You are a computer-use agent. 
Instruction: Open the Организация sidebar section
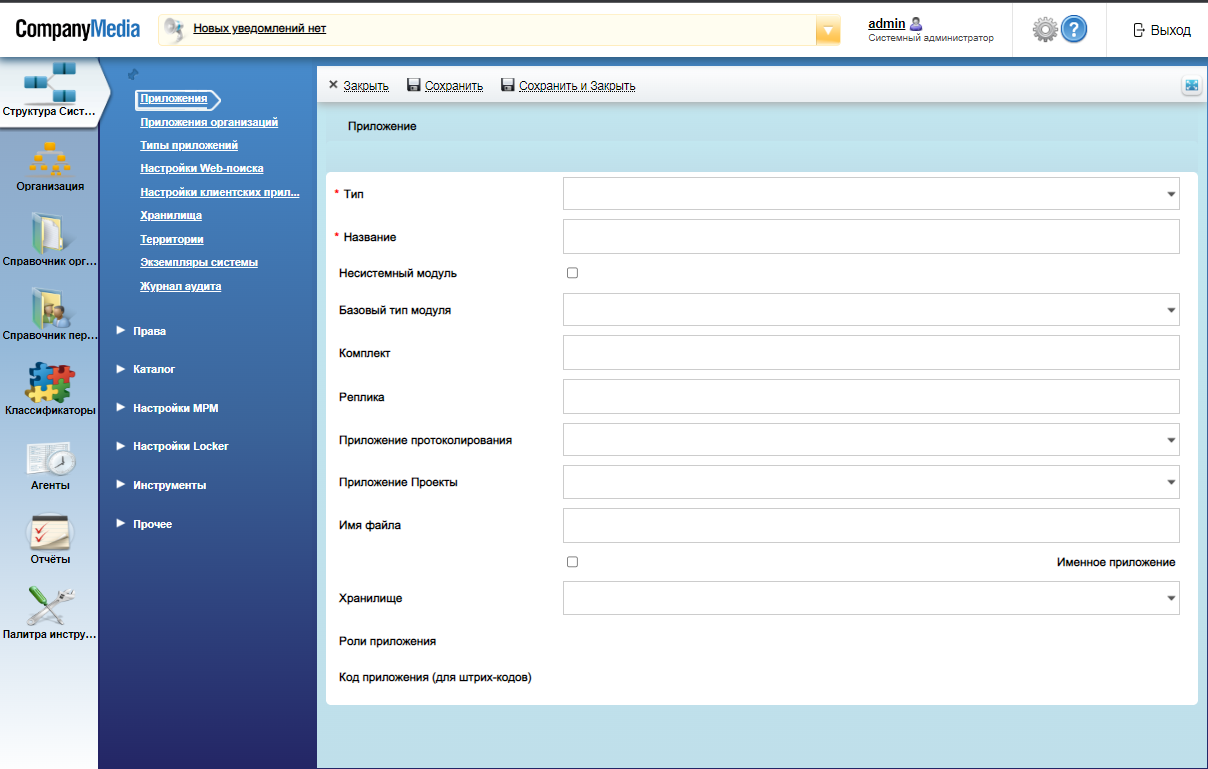(49, 166)
